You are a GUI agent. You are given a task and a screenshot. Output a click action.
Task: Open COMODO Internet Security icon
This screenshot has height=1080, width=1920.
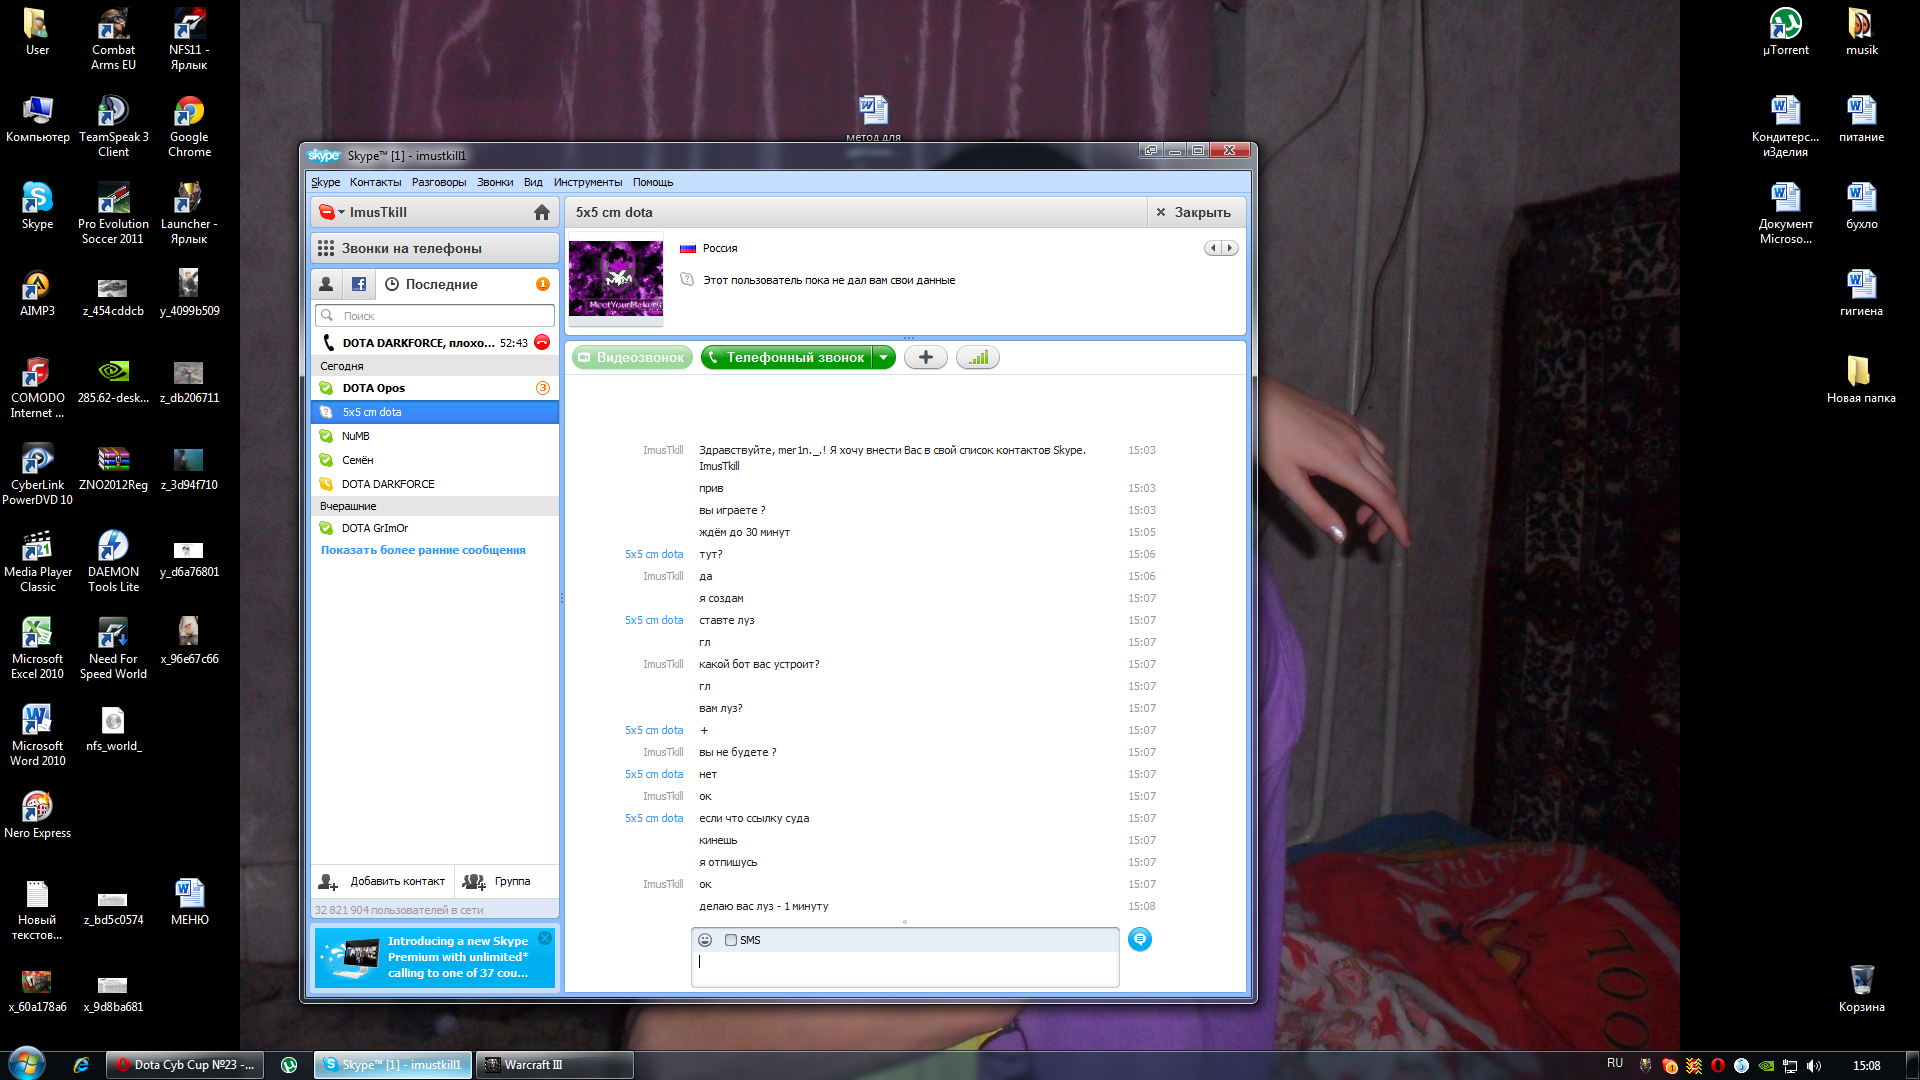pyautogui.click(x=37, y=388)
